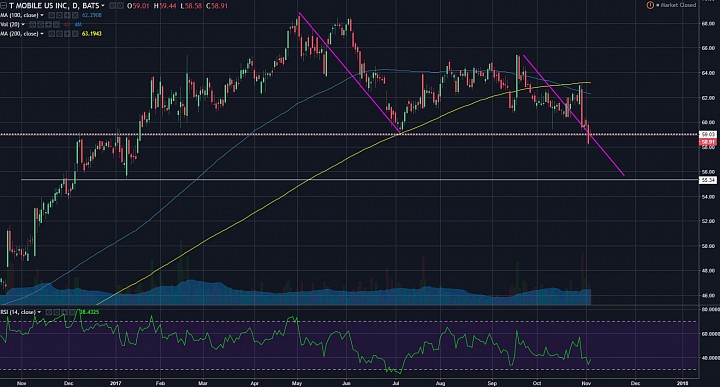The image size is (720, 387).
Task: Click the MA (100, close) legend label
Action: tap(19, 15)
